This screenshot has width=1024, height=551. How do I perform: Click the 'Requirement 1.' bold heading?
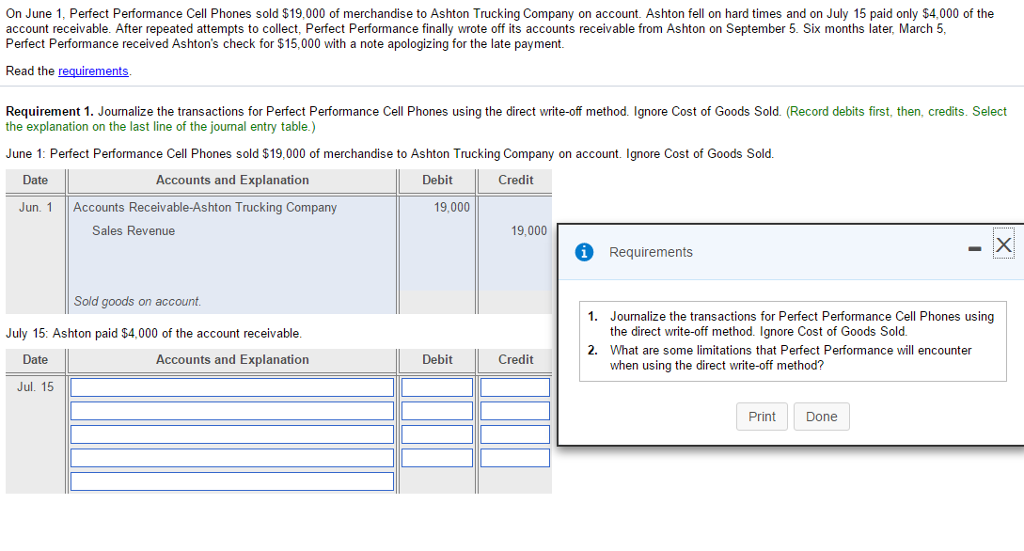click(x=50, y=112)
